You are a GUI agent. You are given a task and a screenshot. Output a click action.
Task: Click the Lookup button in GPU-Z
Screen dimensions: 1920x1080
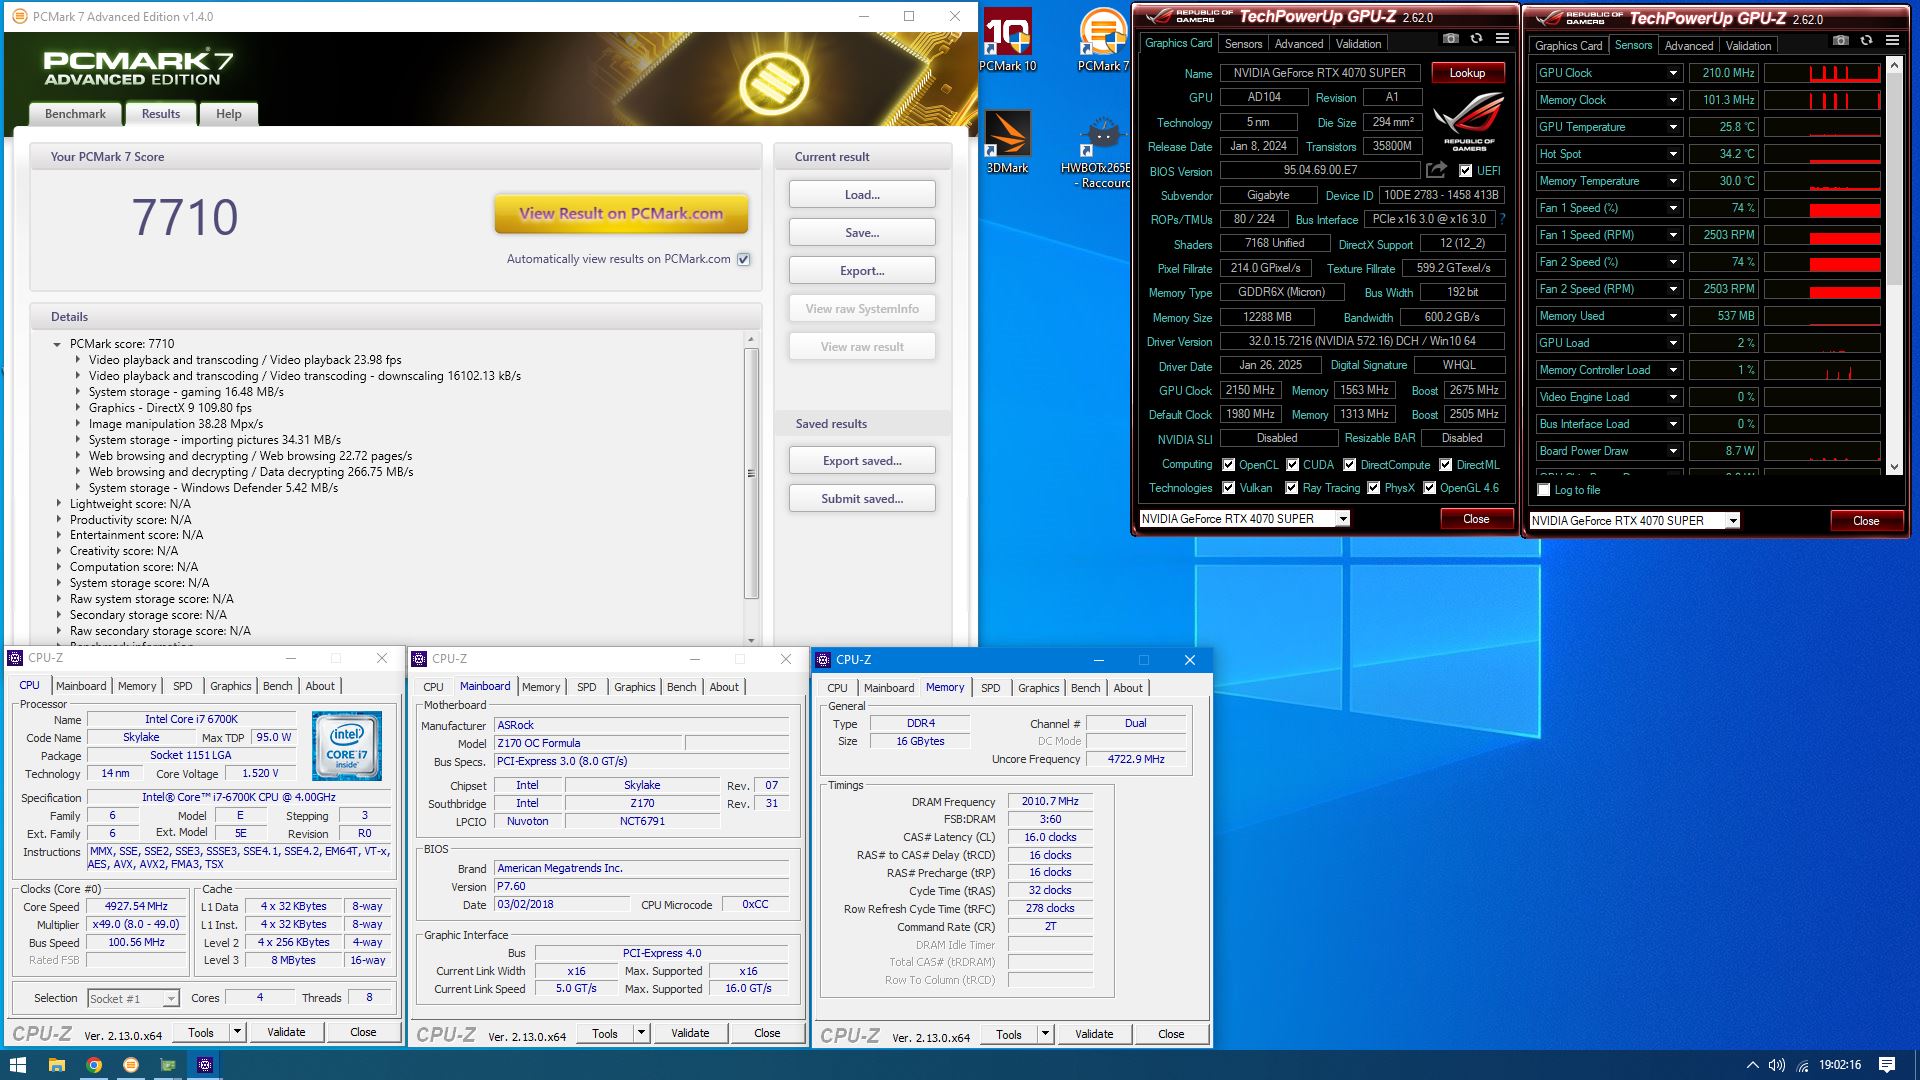(1467, 73)
